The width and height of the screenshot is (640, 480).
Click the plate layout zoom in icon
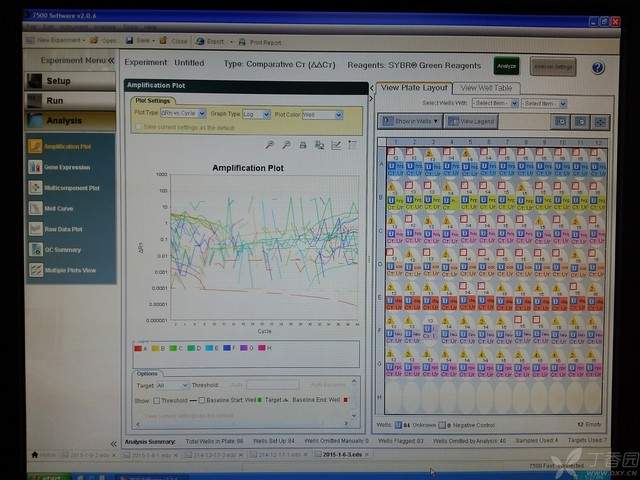pos(561,122)
